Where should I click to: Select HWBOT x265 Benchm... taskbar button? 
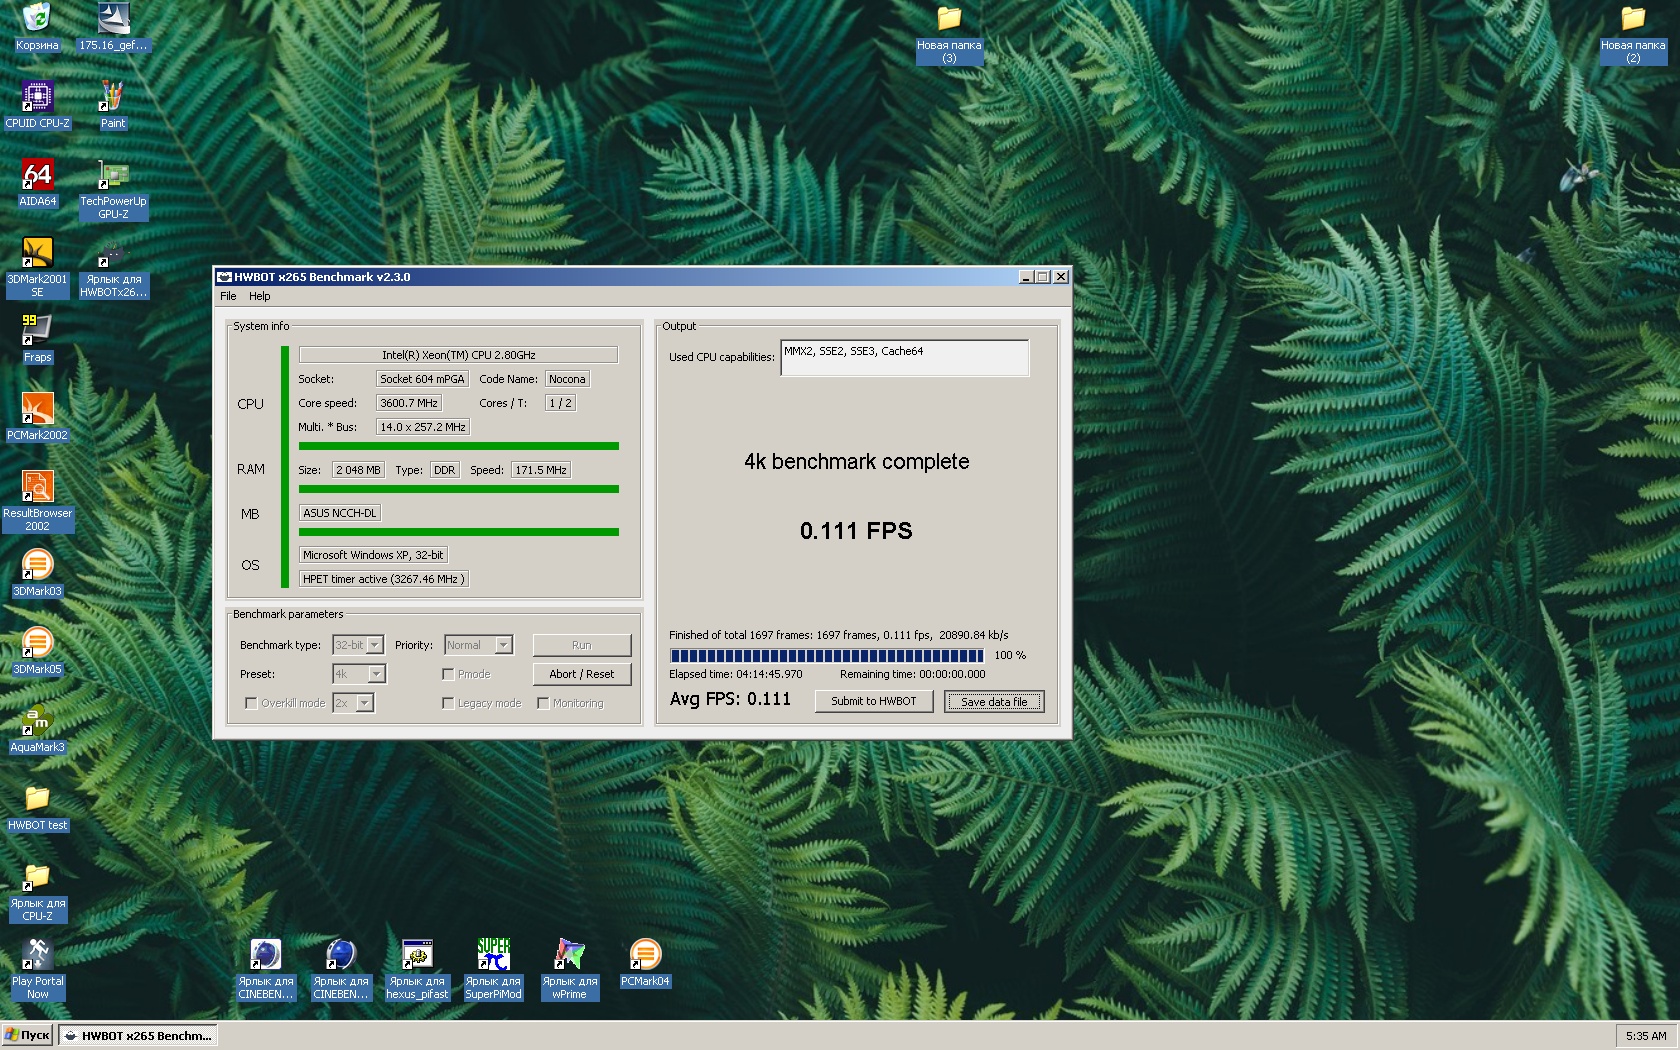click(x=137, y=1036)
